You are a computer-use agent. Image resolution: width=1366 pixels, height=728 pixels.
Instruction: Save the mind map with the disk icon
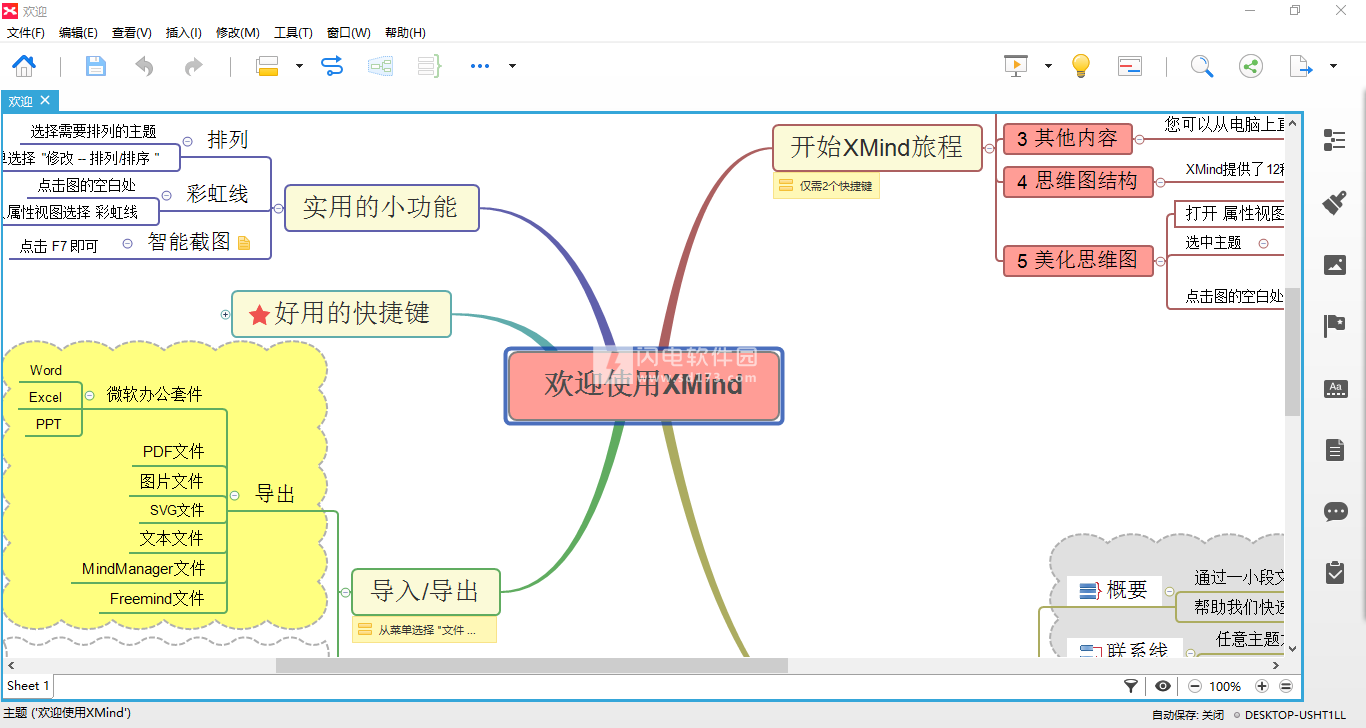tap(95, 66)
